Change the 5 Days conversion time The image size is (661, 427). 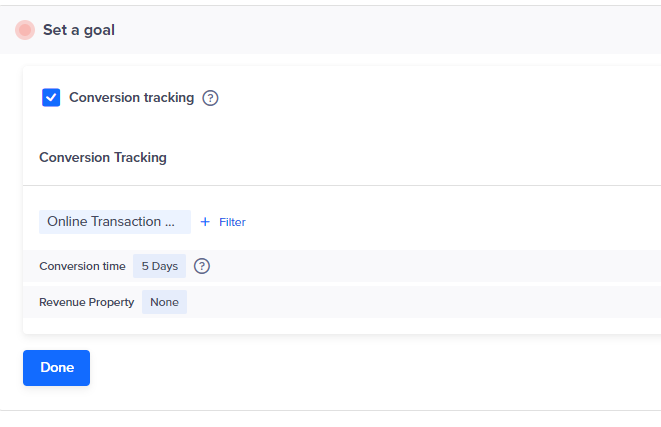159,266
